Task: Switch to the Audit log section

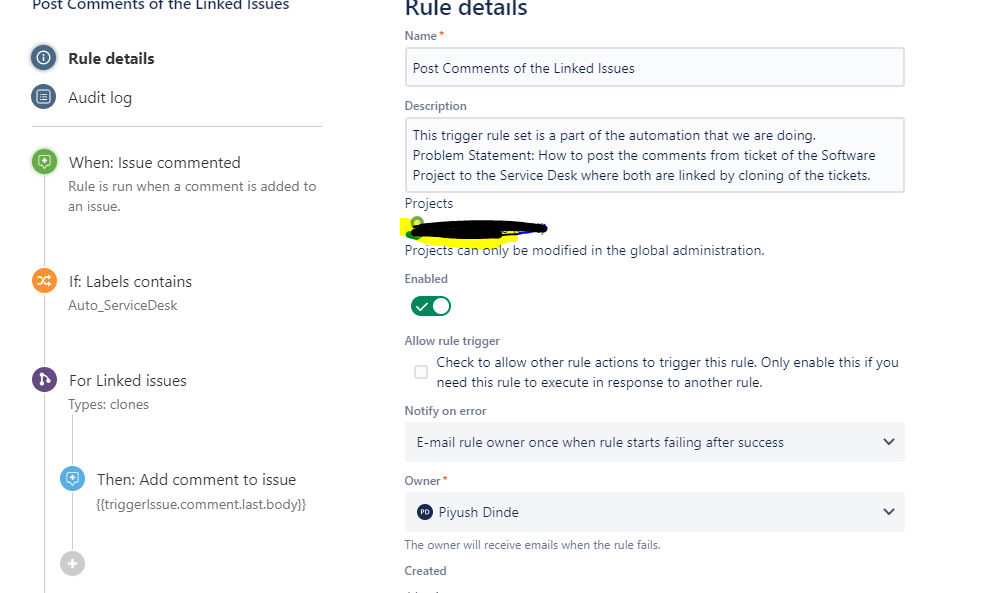Action: (x=100, y=98)
